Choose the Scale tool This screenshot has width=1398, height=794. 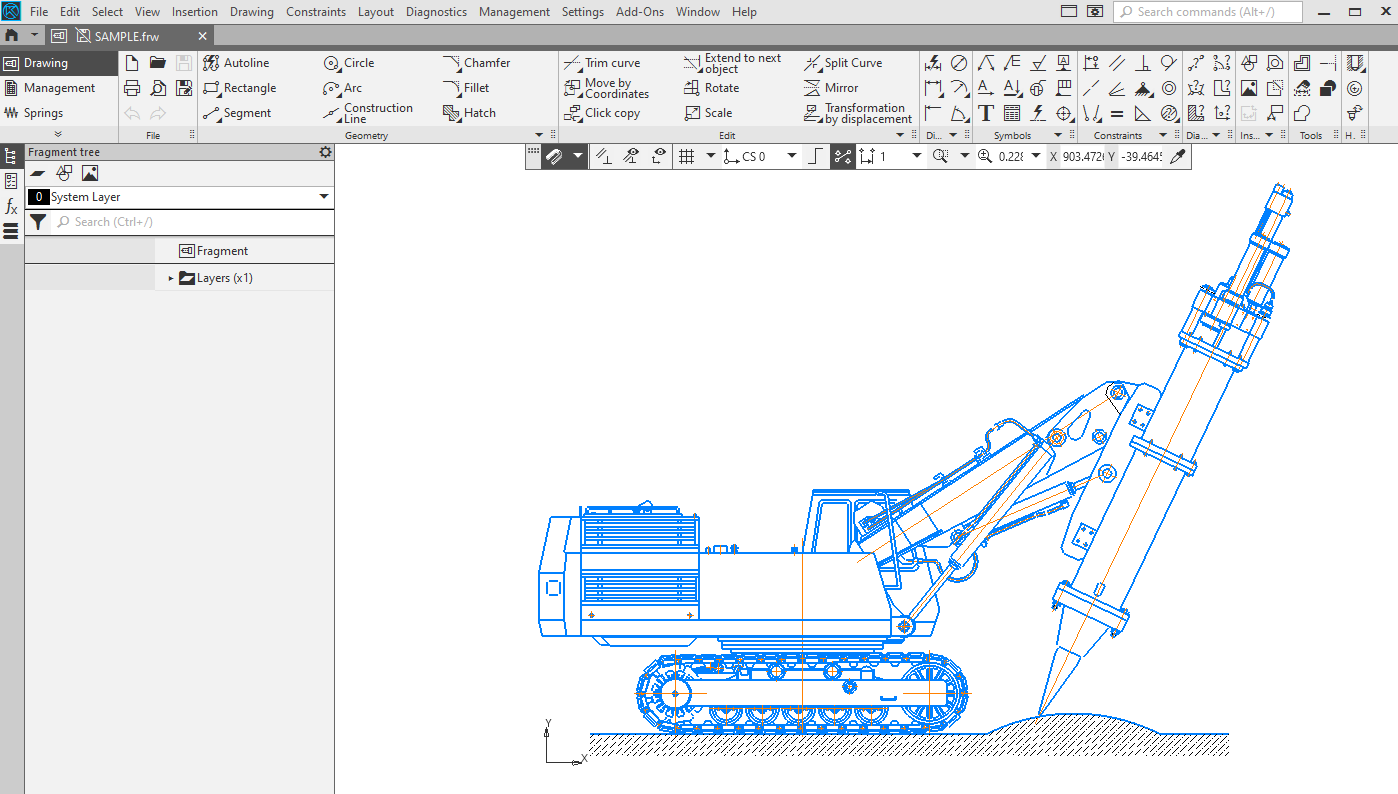708,113
